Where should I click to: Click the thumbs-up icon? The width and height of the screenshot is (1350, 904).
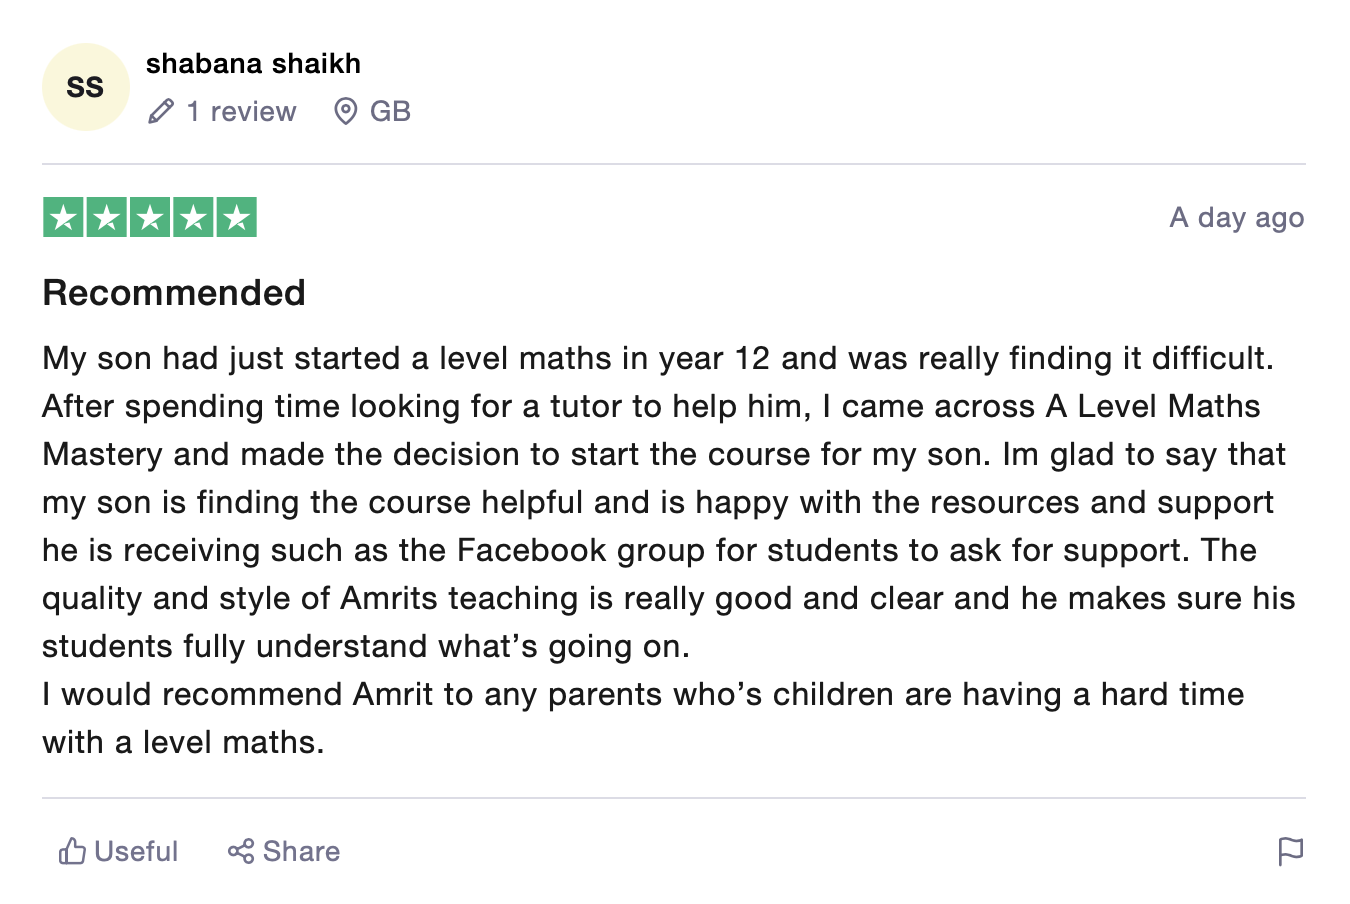pos(72,851)
